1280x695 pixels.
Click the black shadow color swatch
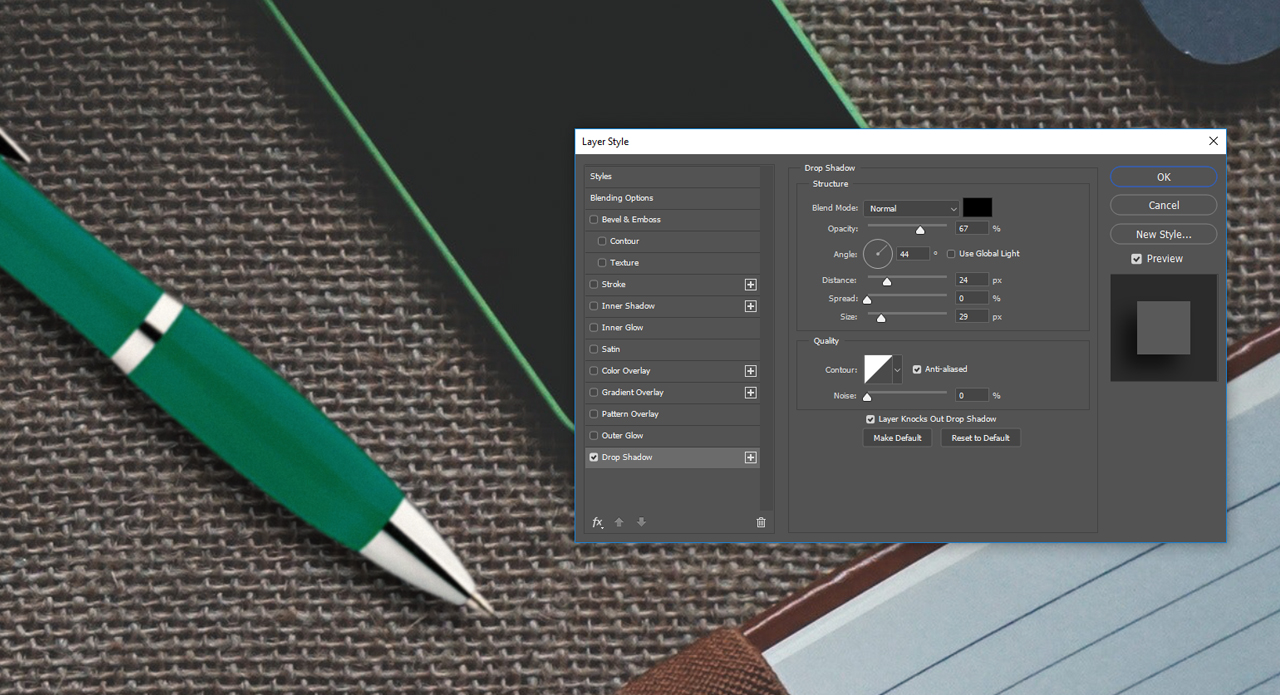(x=977, y=208)
